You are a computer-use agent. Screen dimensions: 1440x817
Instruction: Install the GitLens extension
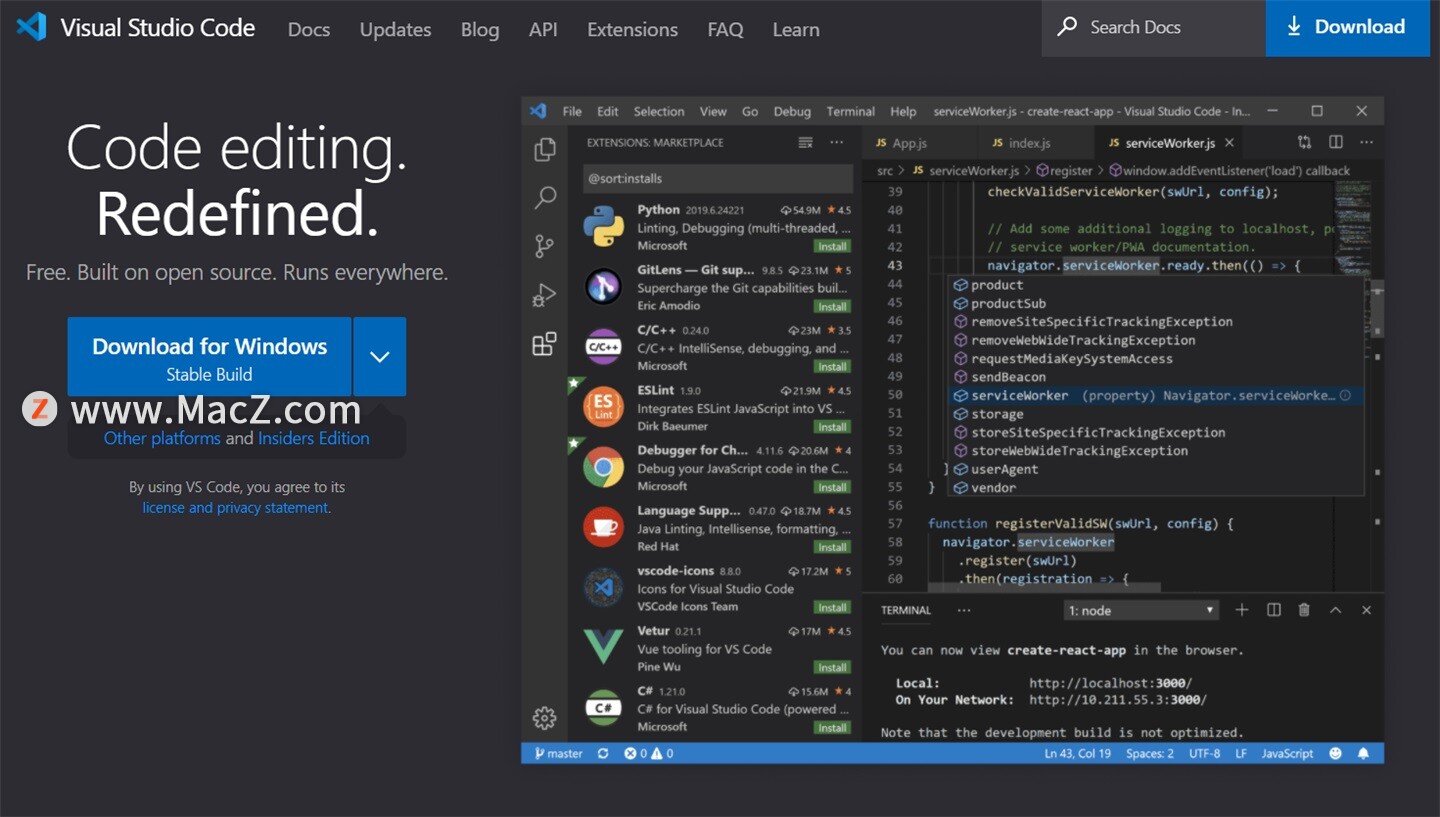tap(832, 306)
